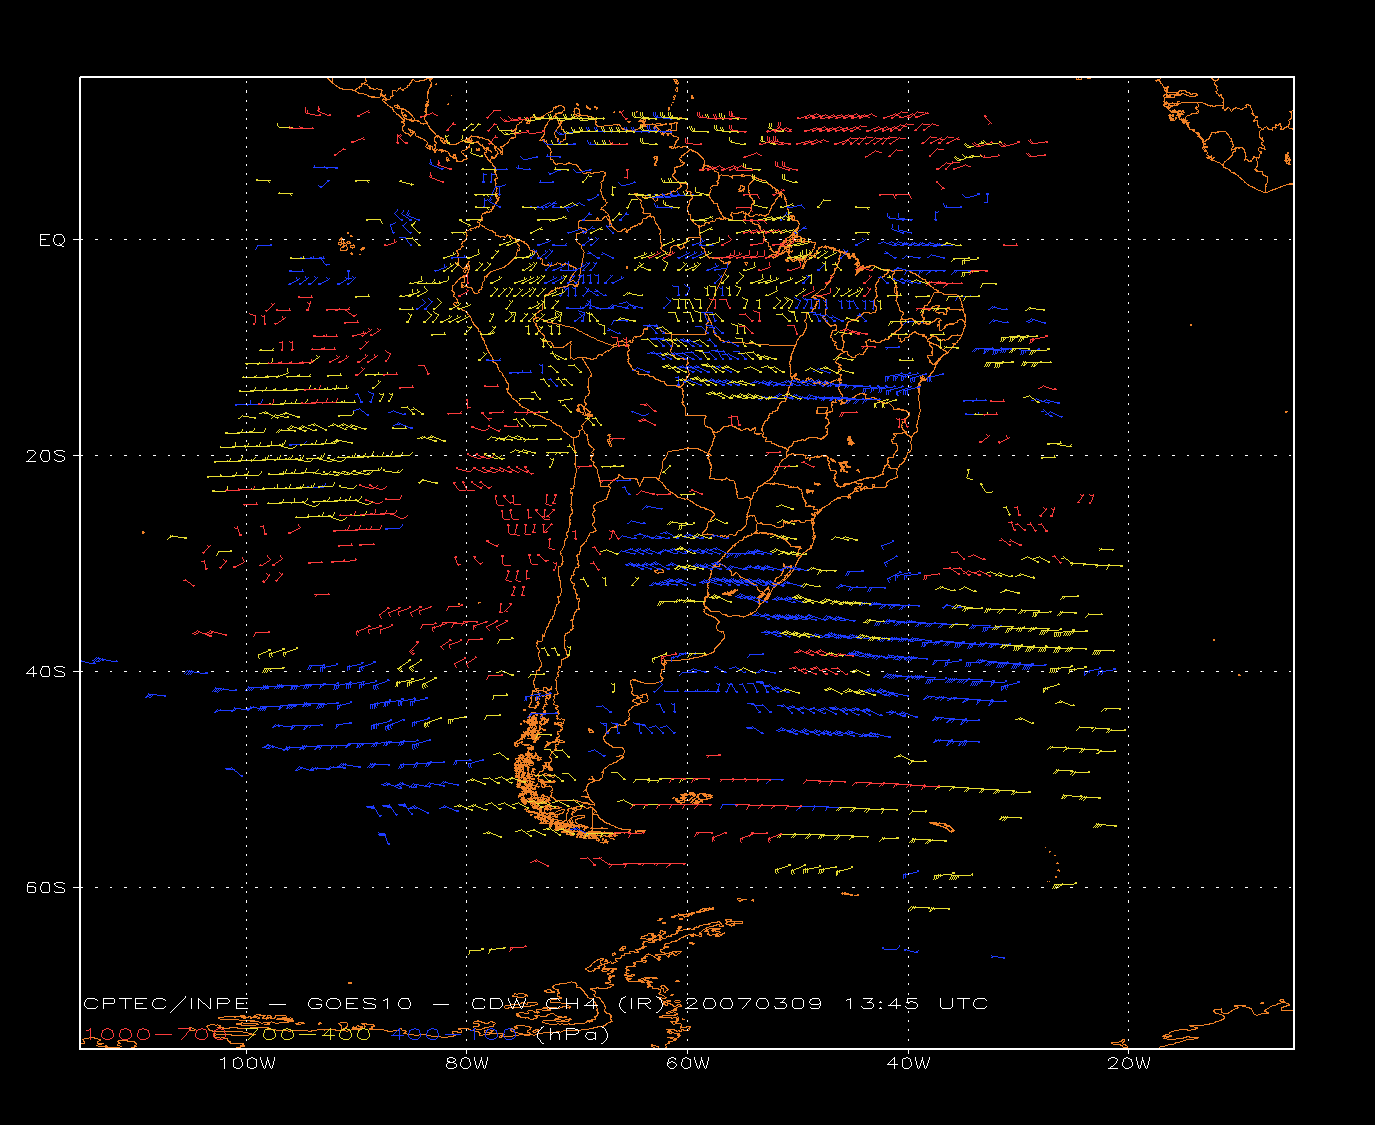Click the 20W longitude label
The width and height of the screenshot is (1375, 1125).
[x=1129, y=1063]
